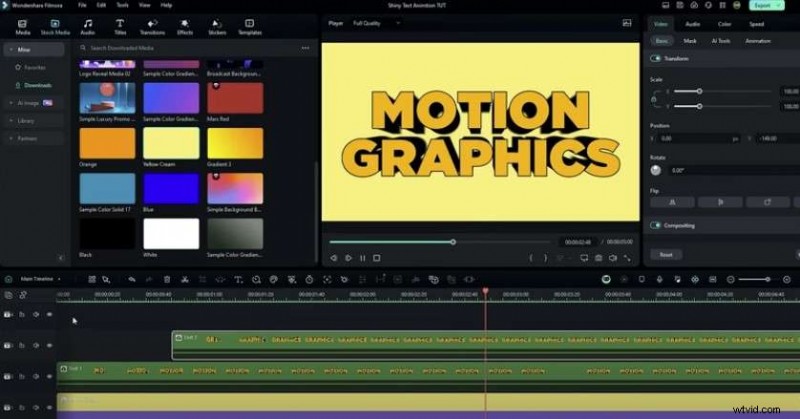Mute the MOTION text track

coord(36,377)
